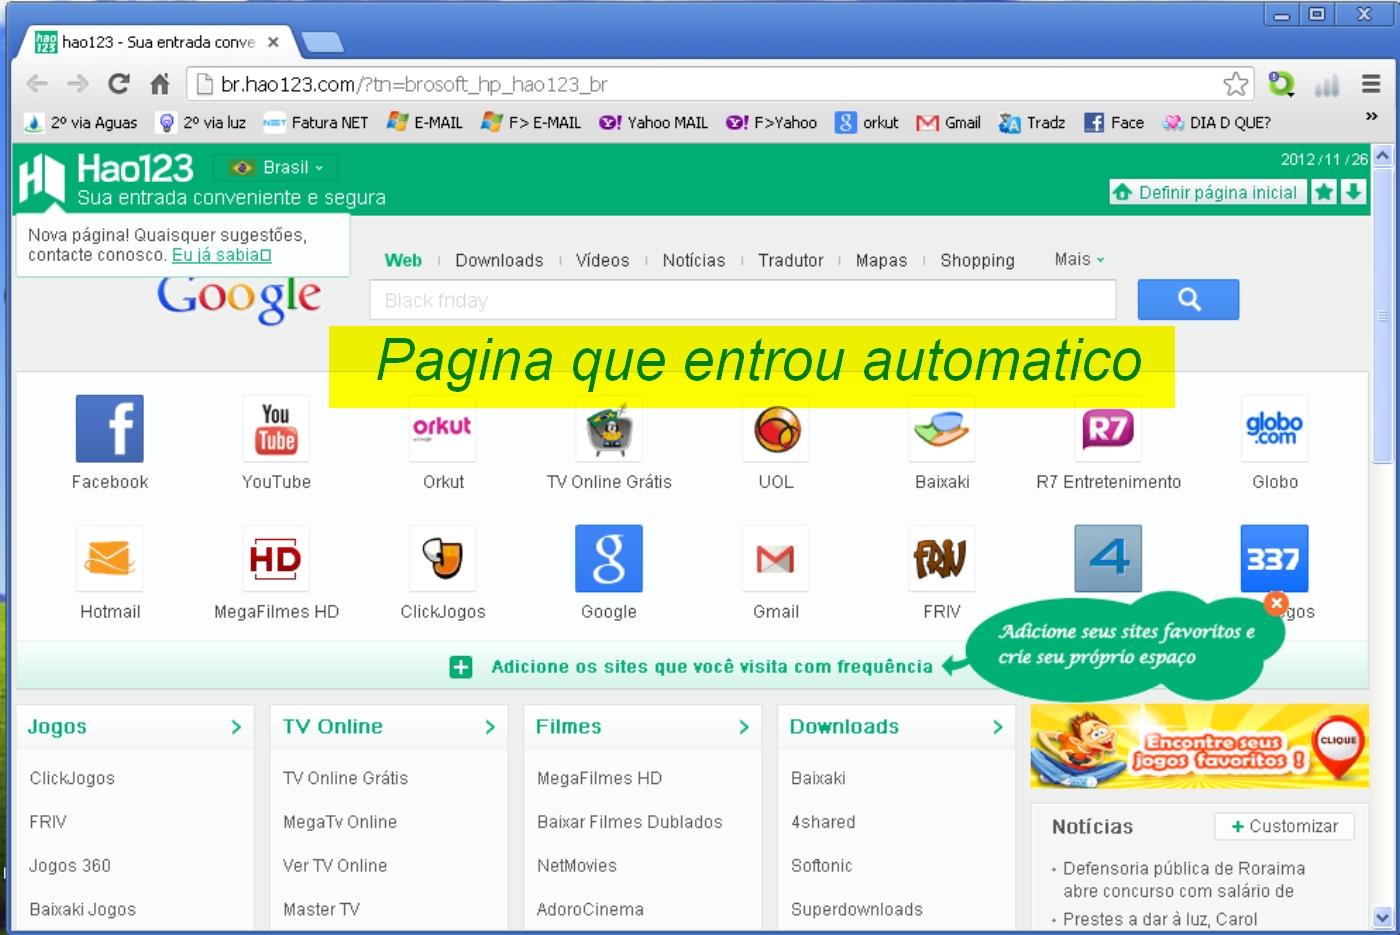
Task: Select the Notícias search tab
Action: pyautogui.click(x=694, y=260)
